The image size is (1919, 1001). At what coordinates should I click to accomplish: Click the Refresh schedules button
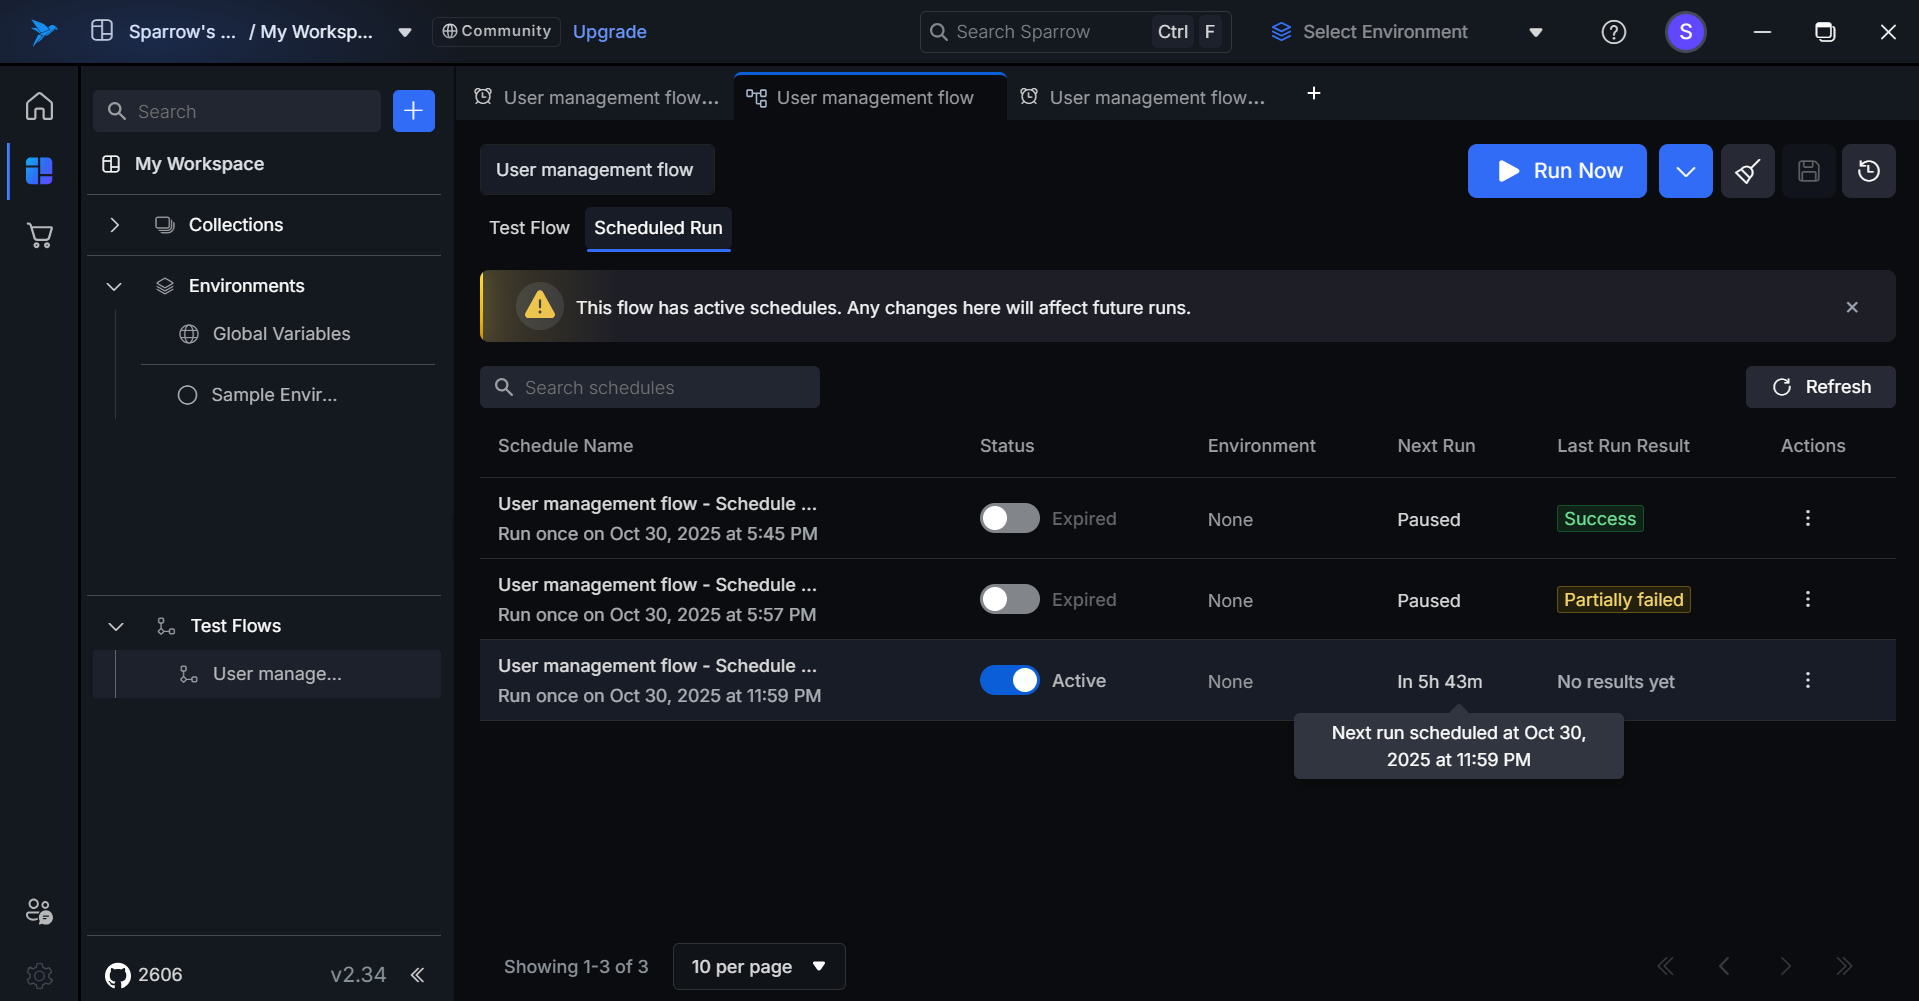point(1820,387)
